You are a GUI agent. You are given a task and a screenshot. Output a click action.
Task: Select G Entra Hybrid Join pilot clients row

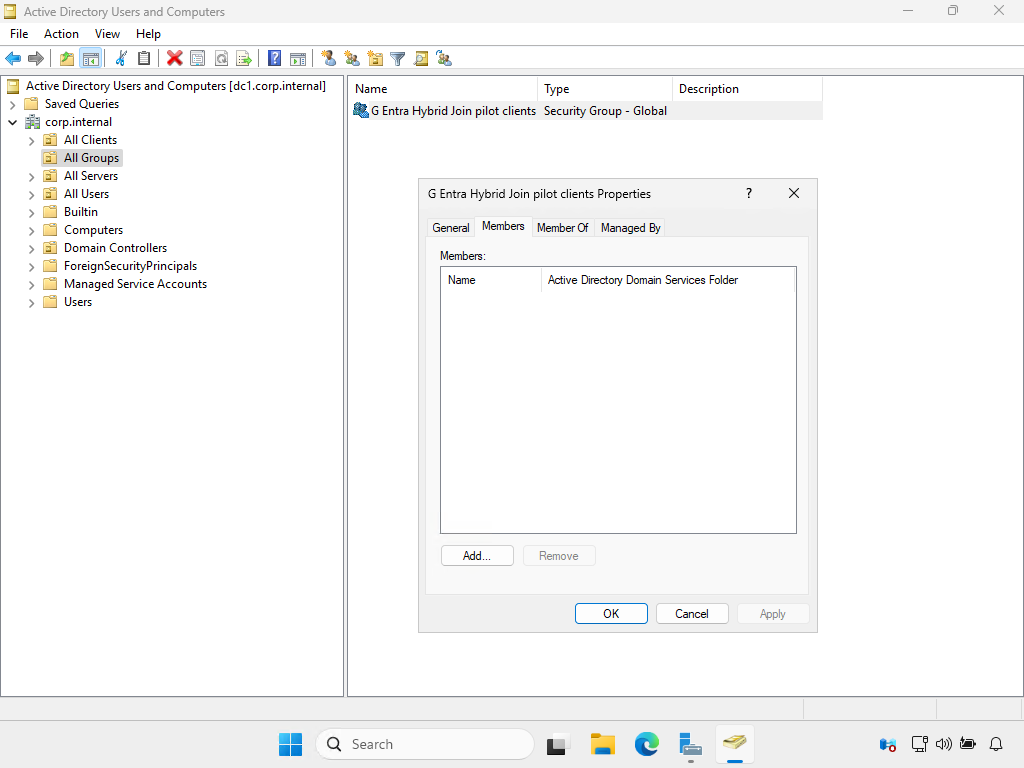(x=586, y=111)
